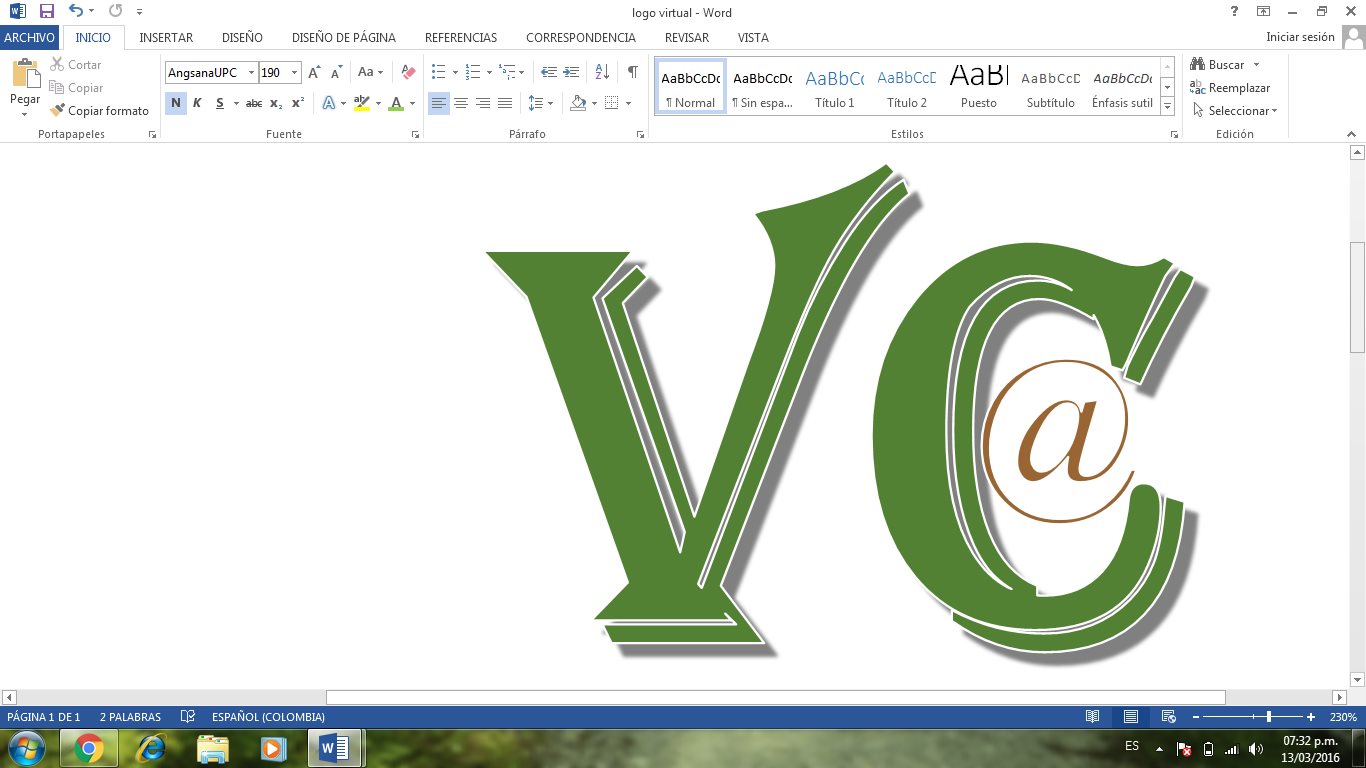Expand the styles gallery more arrow
Viewport: 1366px width, 768px height.
pos(1167,107)
